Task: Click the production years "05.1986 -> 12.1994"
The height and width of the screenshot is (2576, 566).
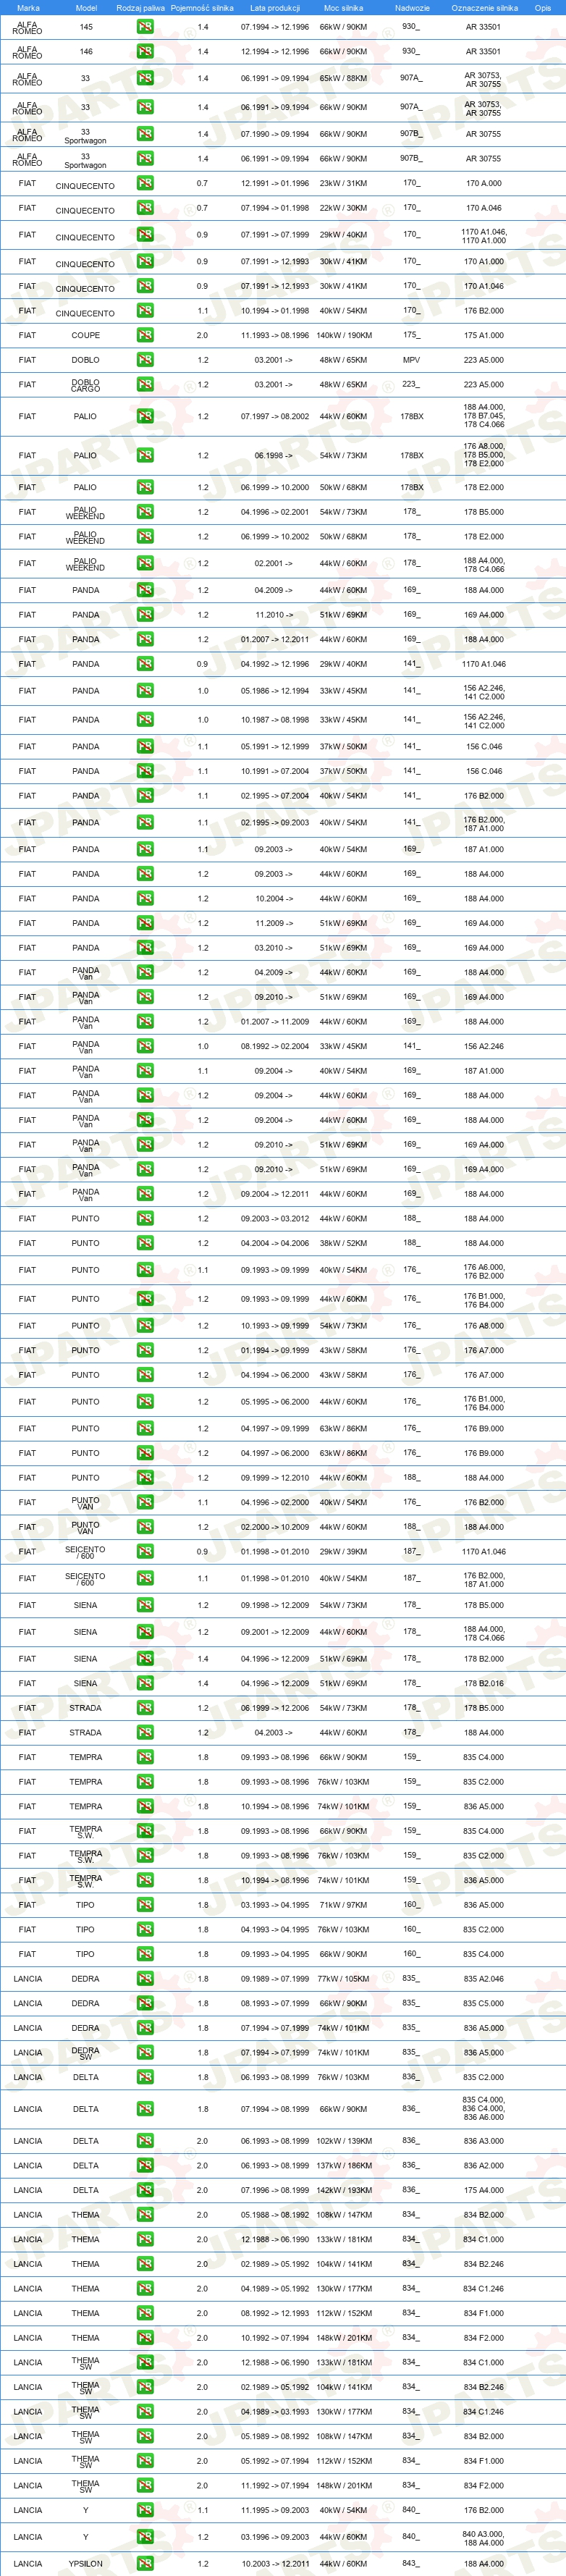Action: click(275, 691)
